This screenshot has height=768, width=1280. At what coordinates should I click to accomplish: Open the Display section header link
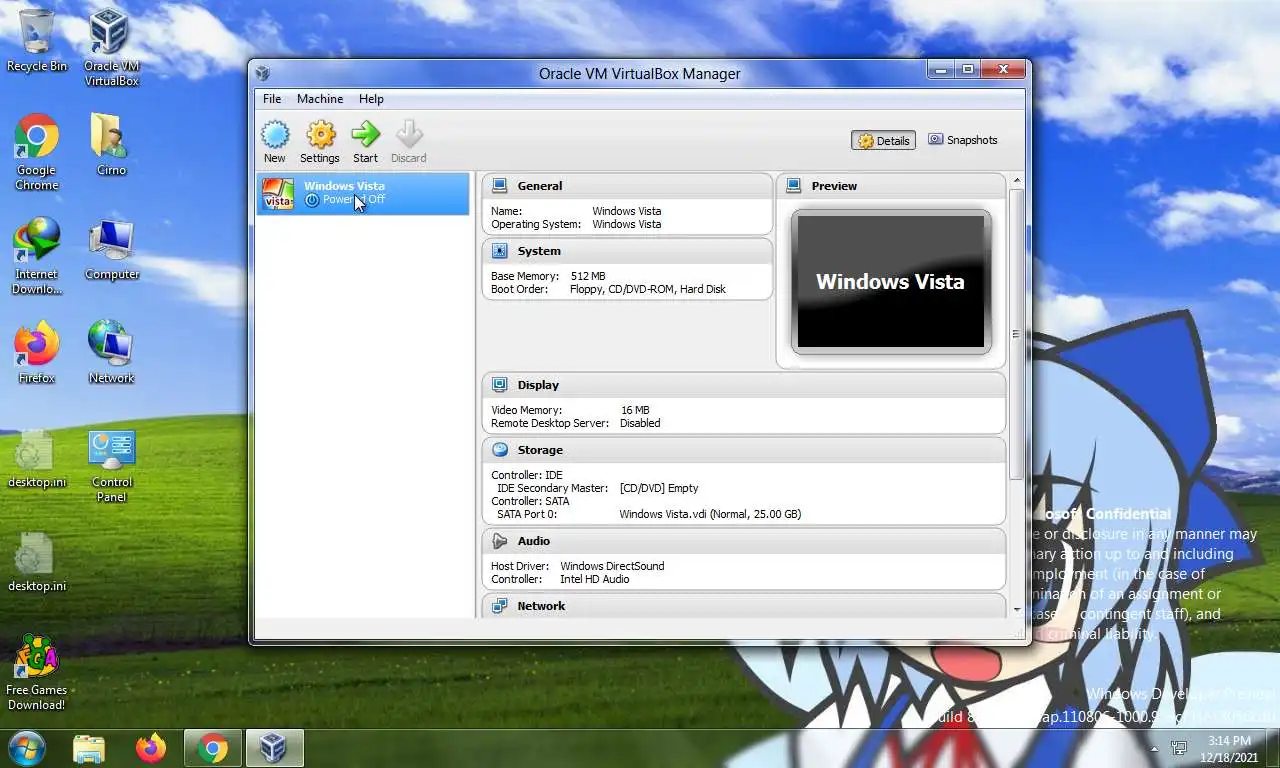(538, 385)
